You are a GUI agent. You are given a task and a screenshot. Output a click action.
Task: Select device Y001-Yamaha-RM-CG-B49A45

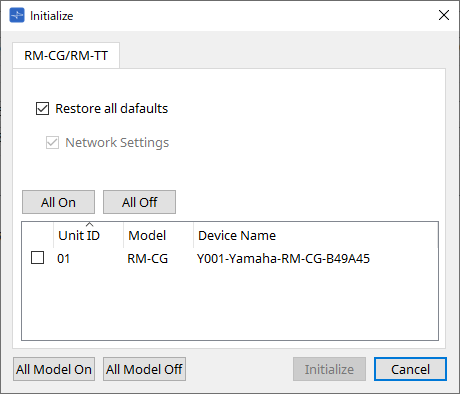click(283, 259)
